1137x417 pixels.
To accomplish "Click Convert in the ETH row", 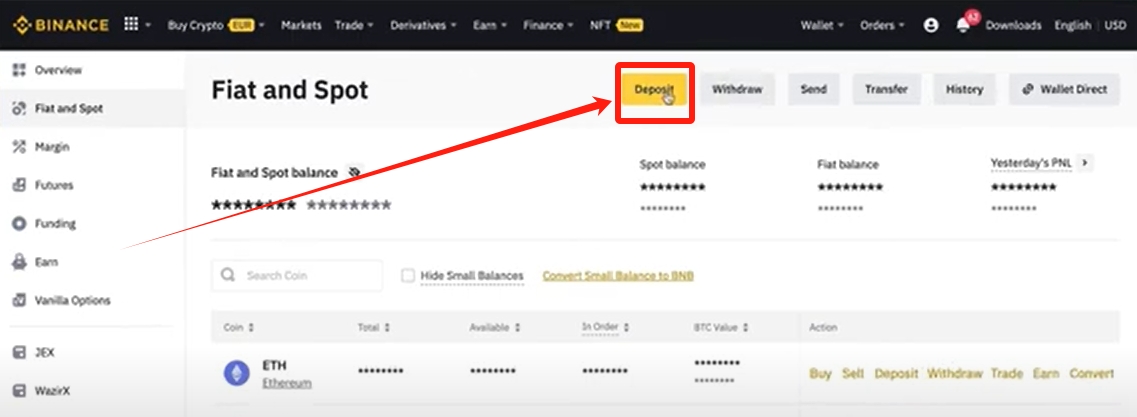I will [1091, 373].
